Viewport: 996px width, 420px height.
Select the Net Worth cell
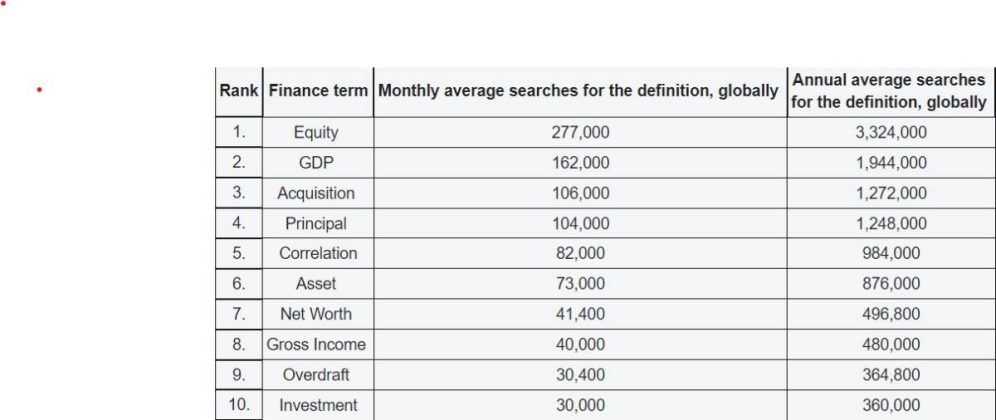[316, 314]
